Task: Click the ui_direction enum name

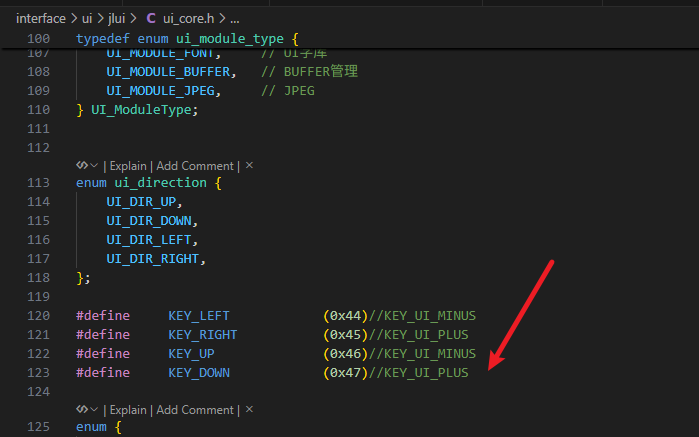Action: 160,183
